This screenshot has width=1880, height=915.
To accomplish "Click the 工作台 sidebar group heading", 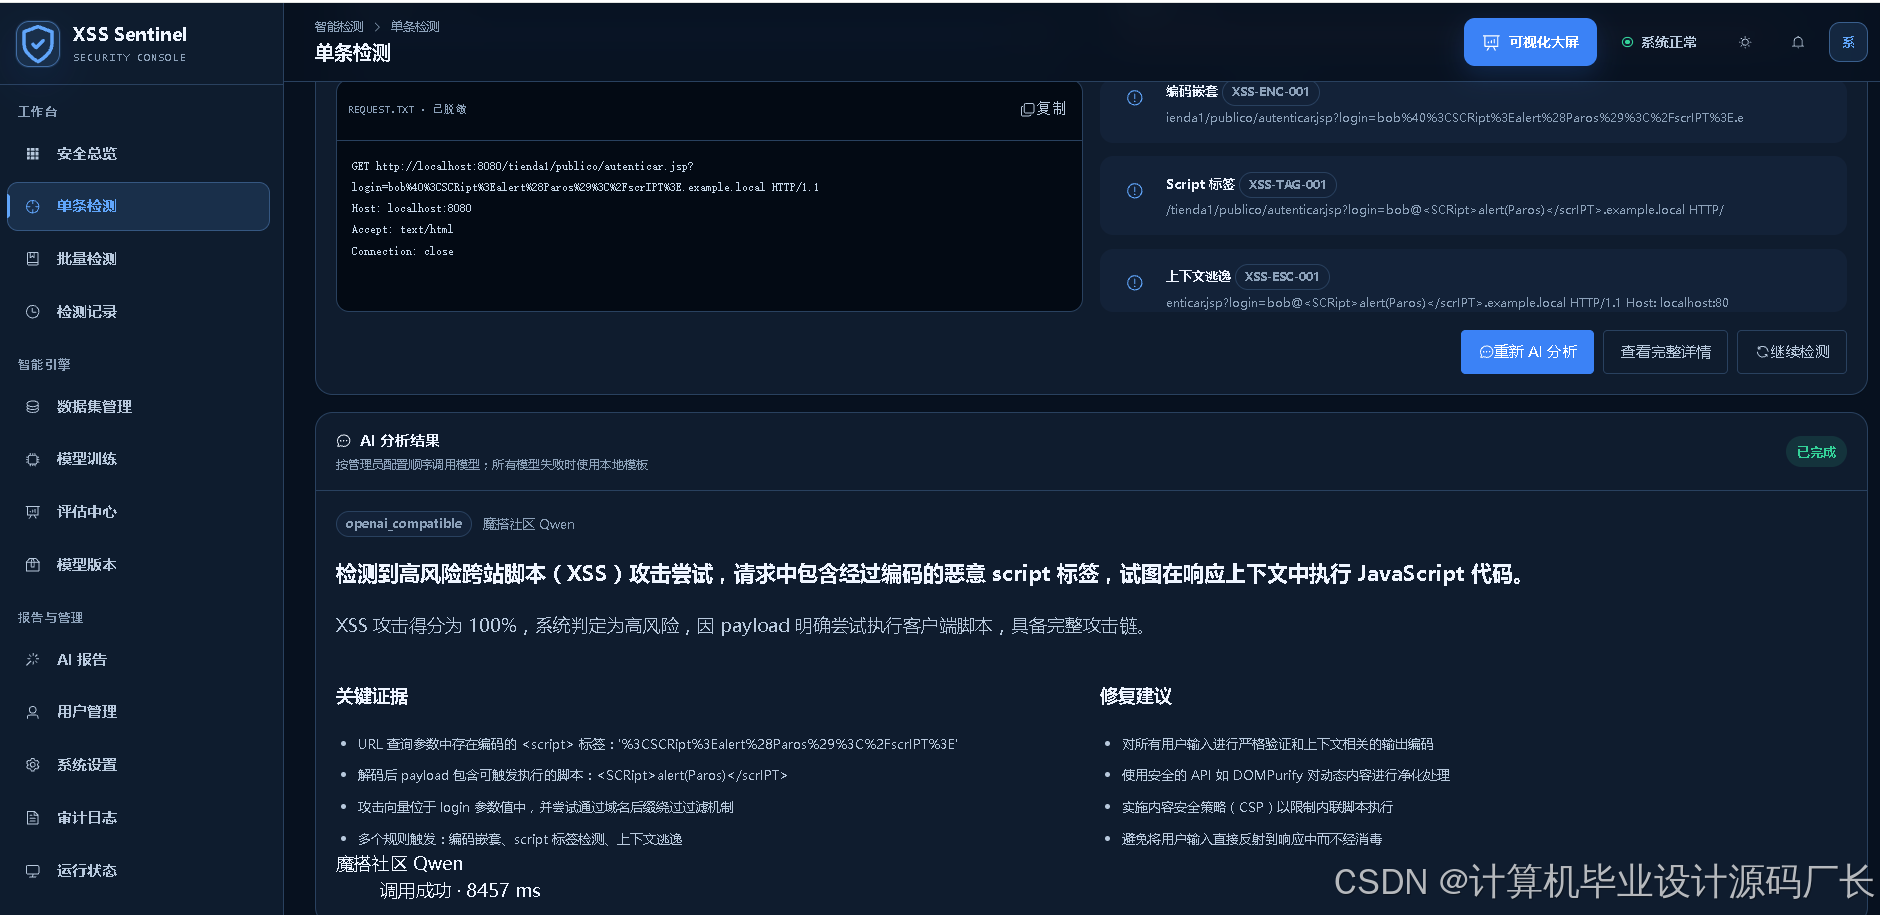I will click(38, 112).
